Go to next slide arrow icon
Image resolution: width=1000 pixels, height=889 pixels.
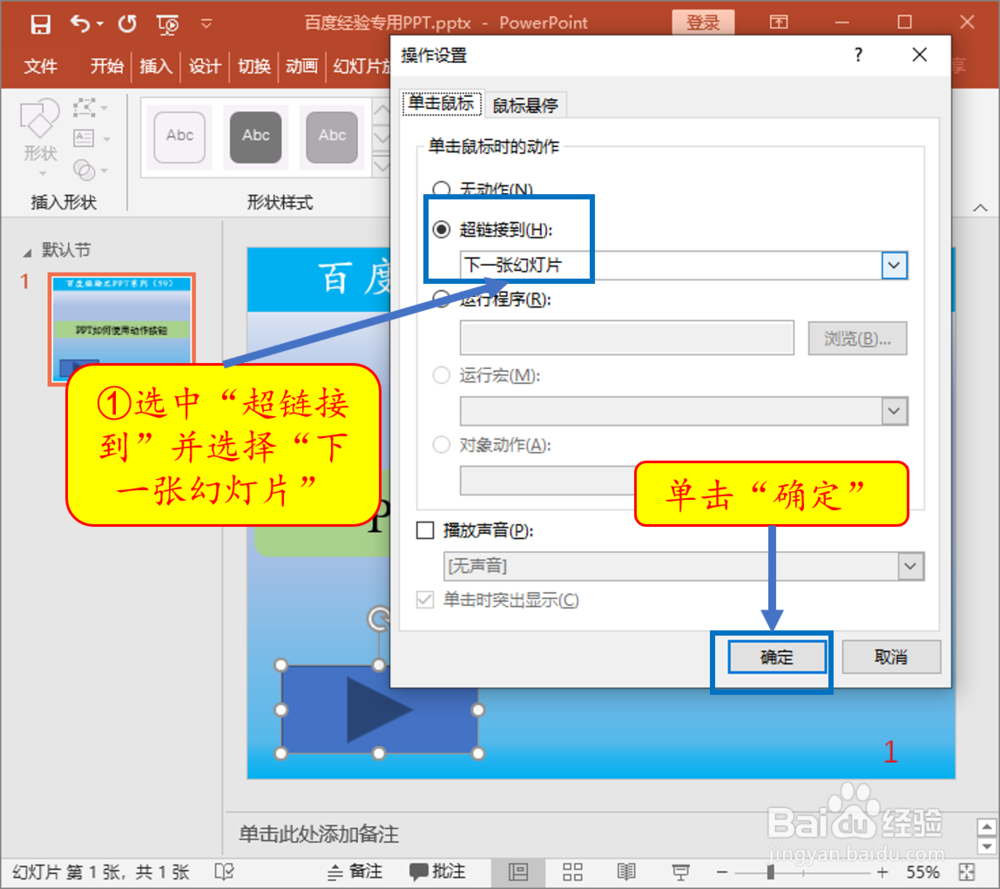(987, 846)
